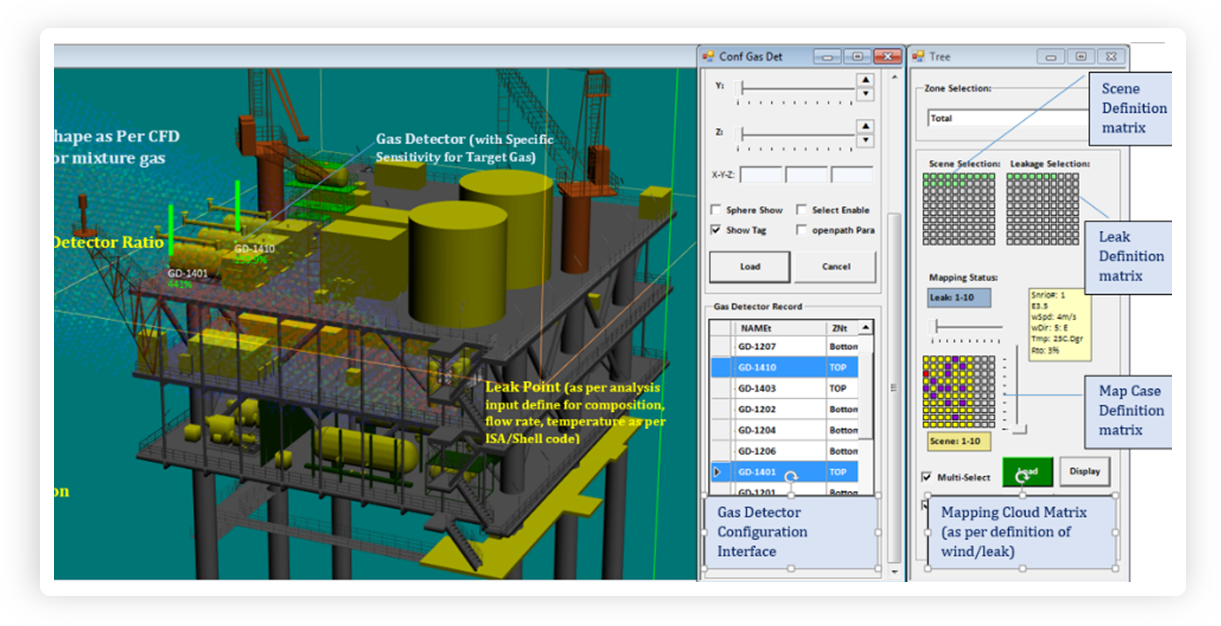The image size is (1221, 626).
Task: Click Load button in Conf Gas Det
Action: [750, 267]
